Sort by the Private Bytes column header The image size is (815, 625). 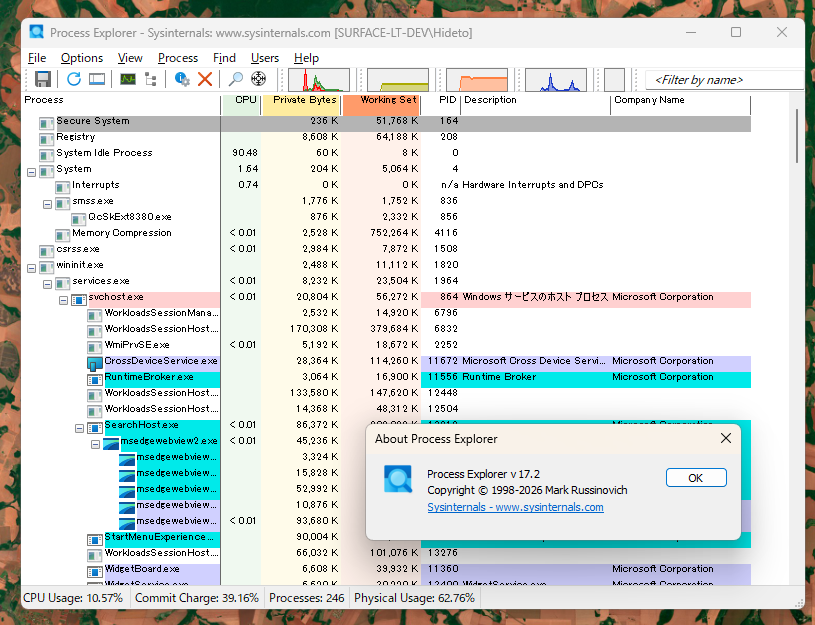(x=301, y=104)
